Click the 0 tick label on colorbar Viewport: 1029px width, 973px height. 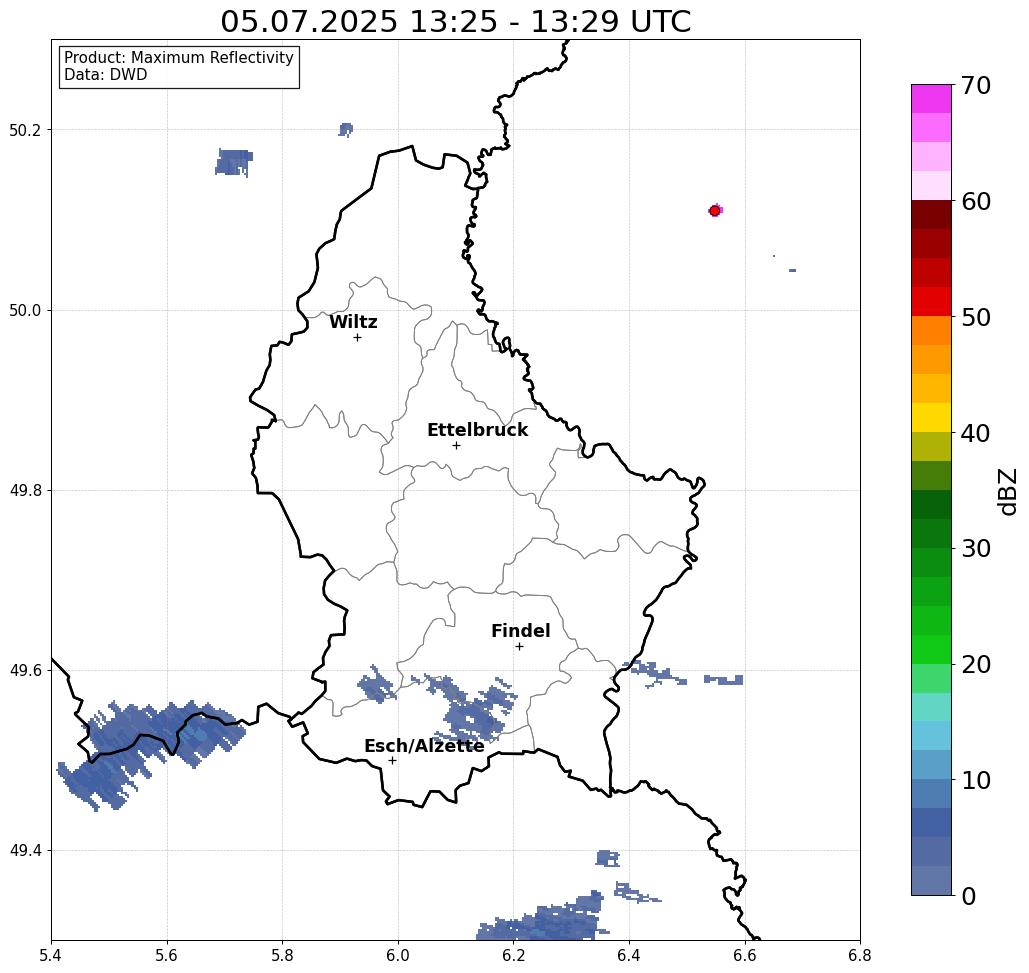[x=969, y=896]
